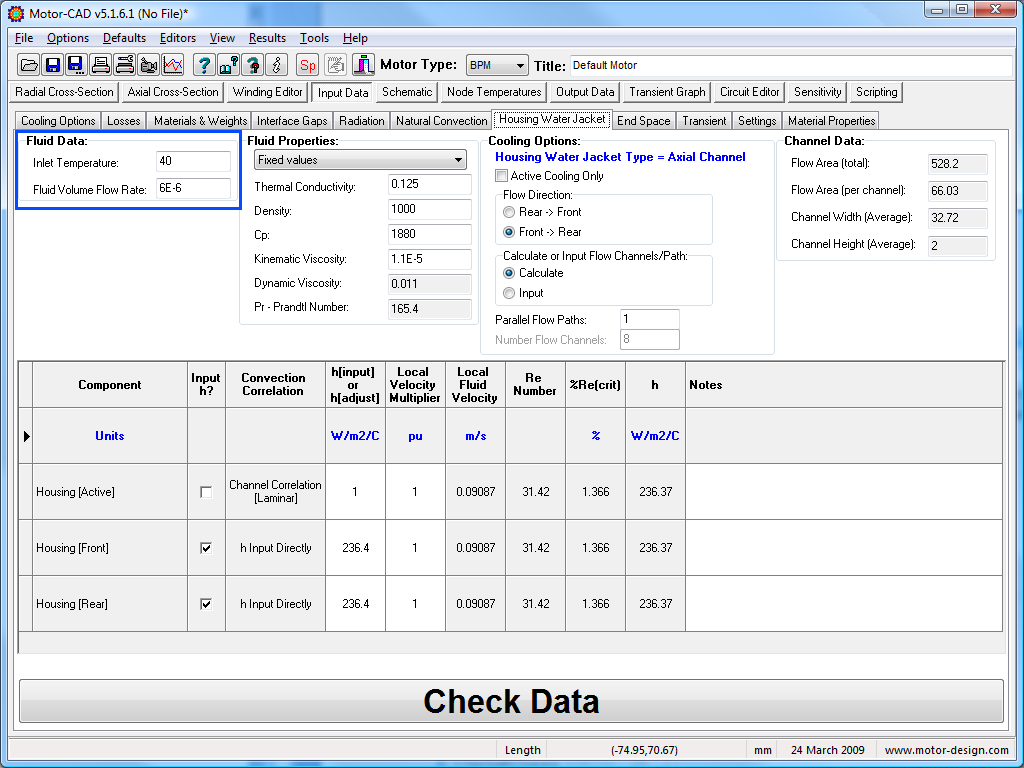The width and height of the screenshot is (1024, 768).
Task: Click the video camera toolbar icon
Action: tap(149, 65)
